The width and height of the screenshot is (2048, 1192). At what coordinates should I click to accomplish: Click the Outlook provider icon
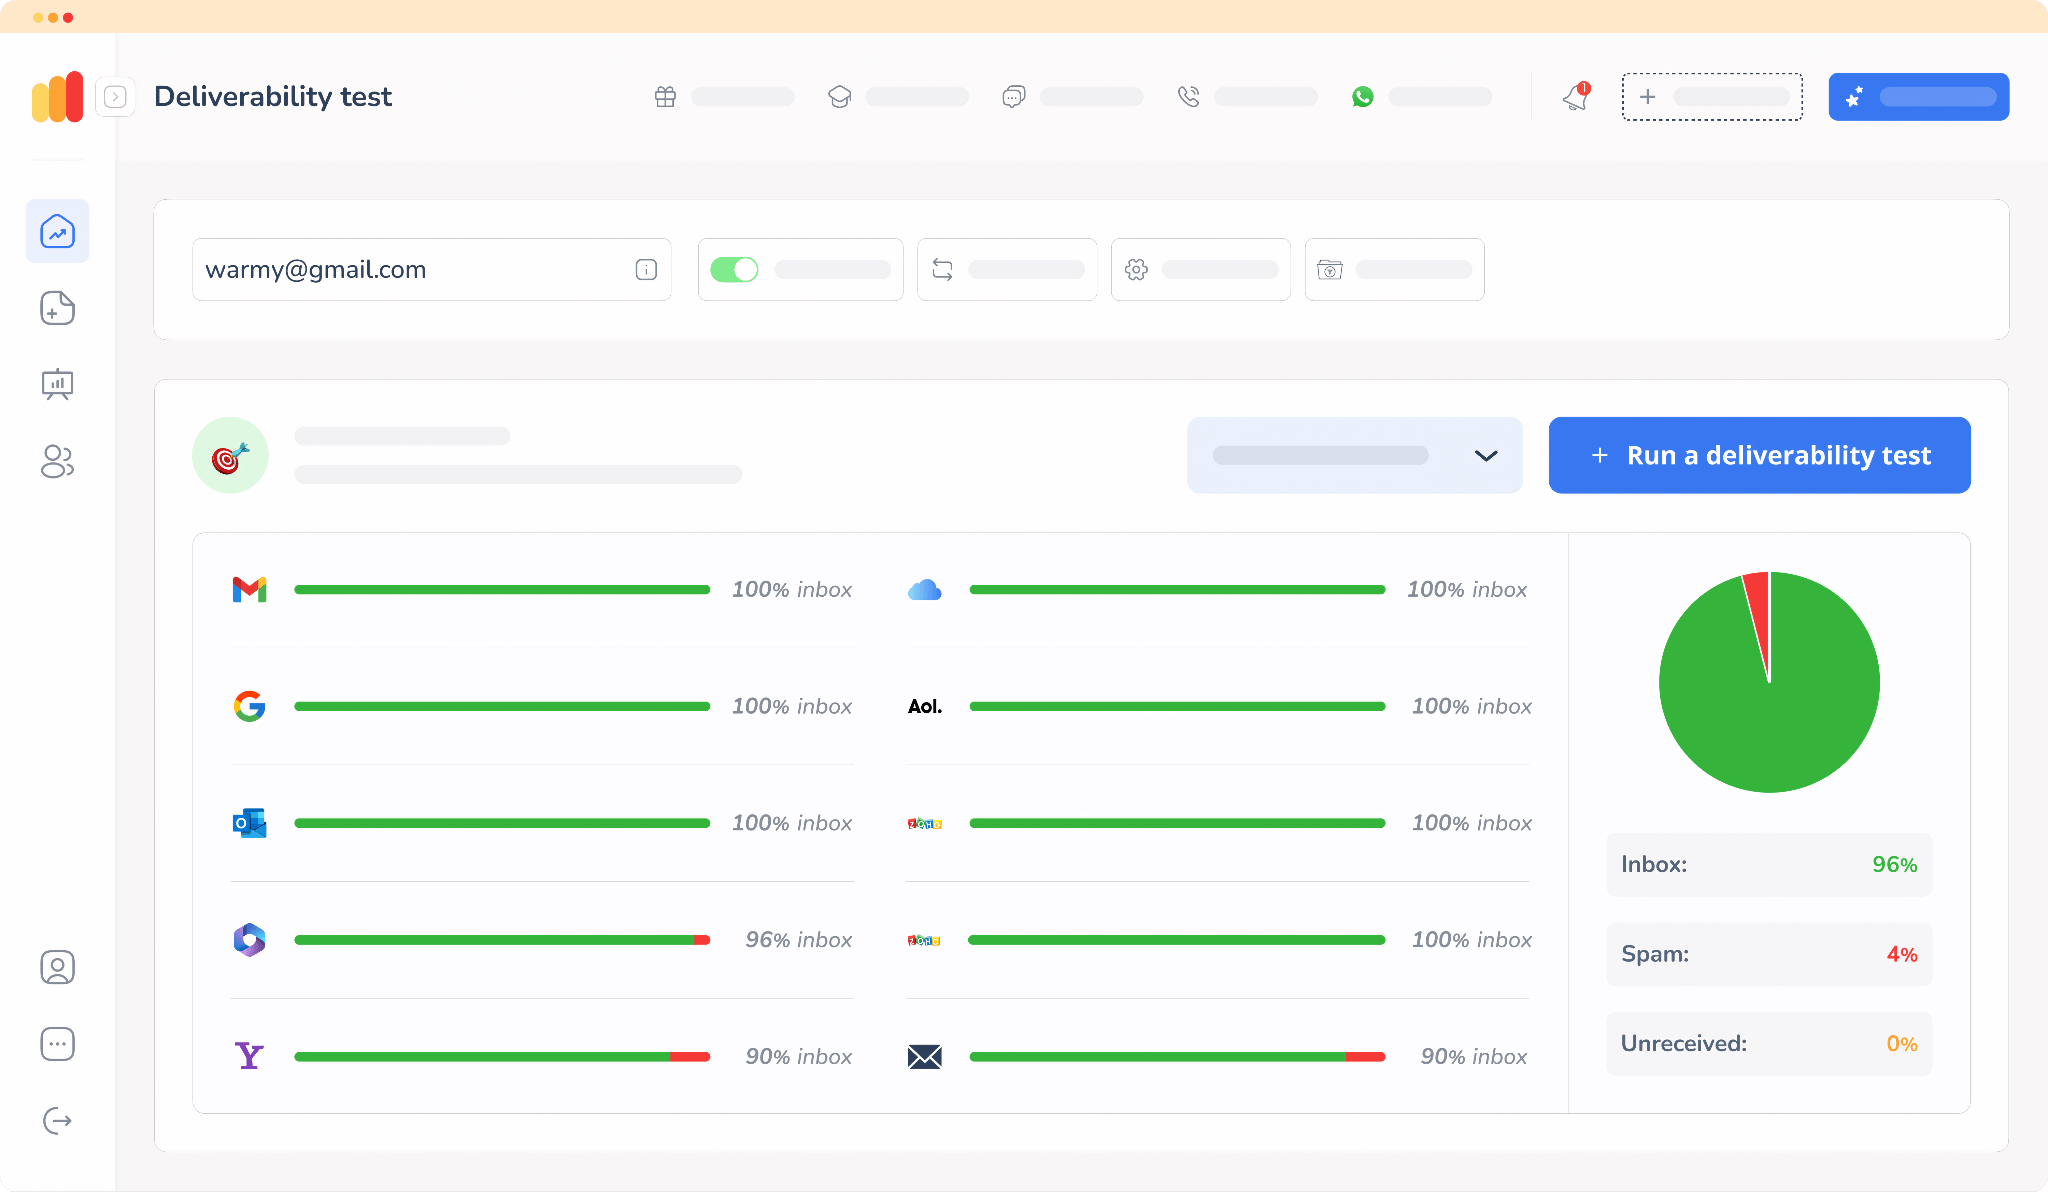click(x=249, y=823)
